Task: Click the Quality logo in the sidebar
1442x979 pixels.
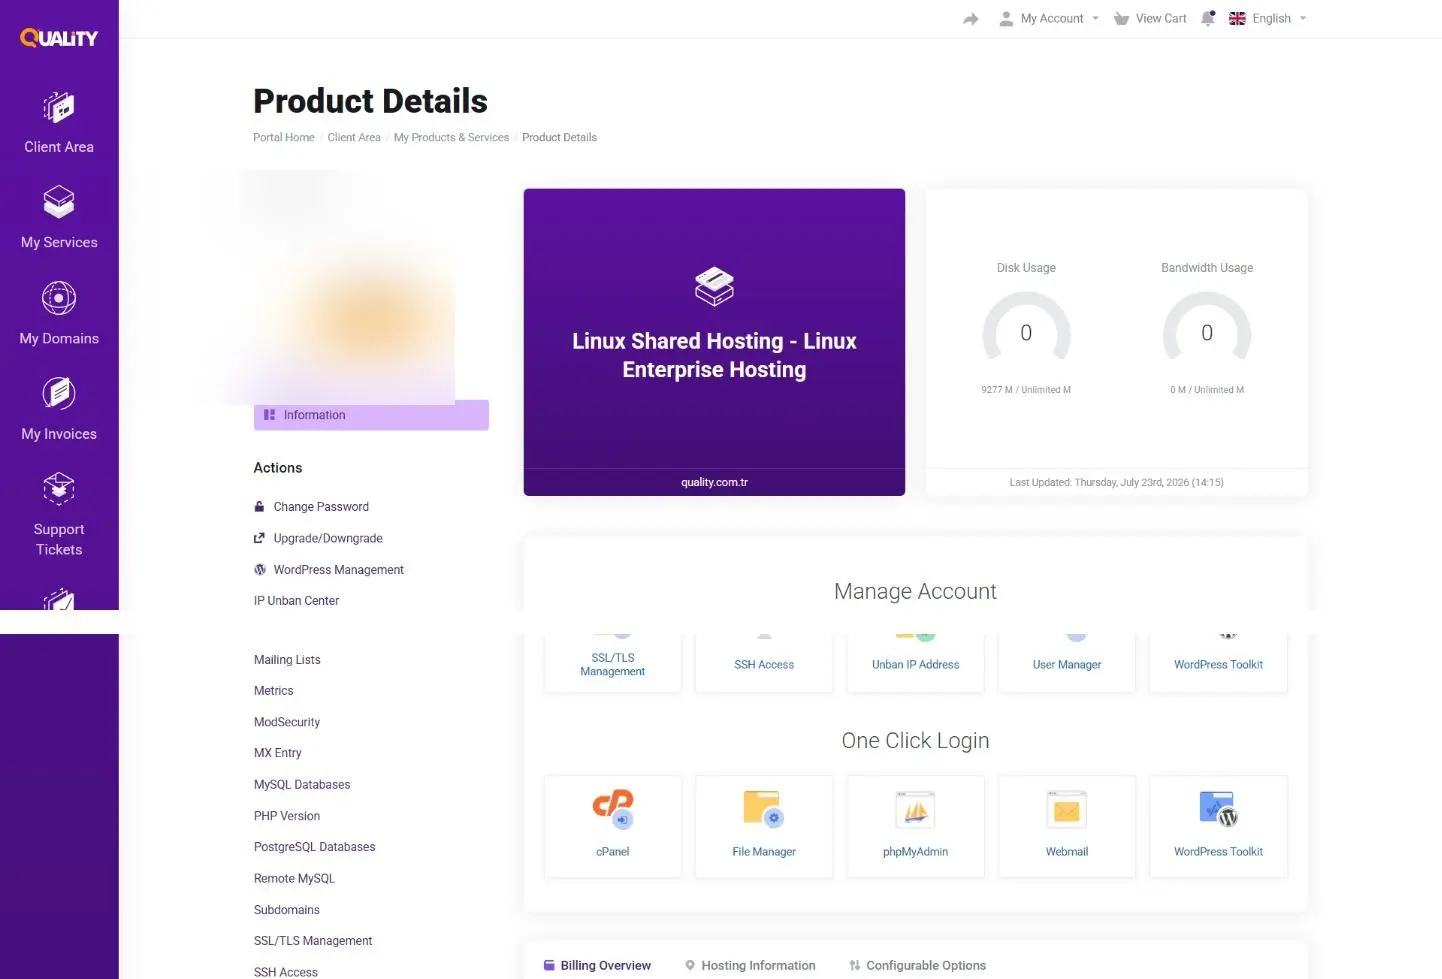Action: click(x=59, y=38)
